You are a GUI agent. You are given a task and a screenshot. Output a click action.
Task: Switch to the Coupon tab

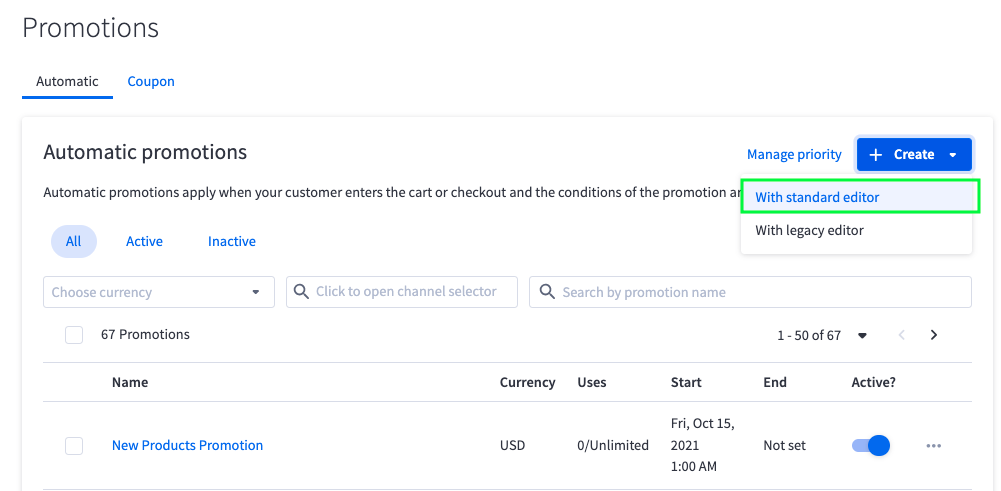point(151,82)
